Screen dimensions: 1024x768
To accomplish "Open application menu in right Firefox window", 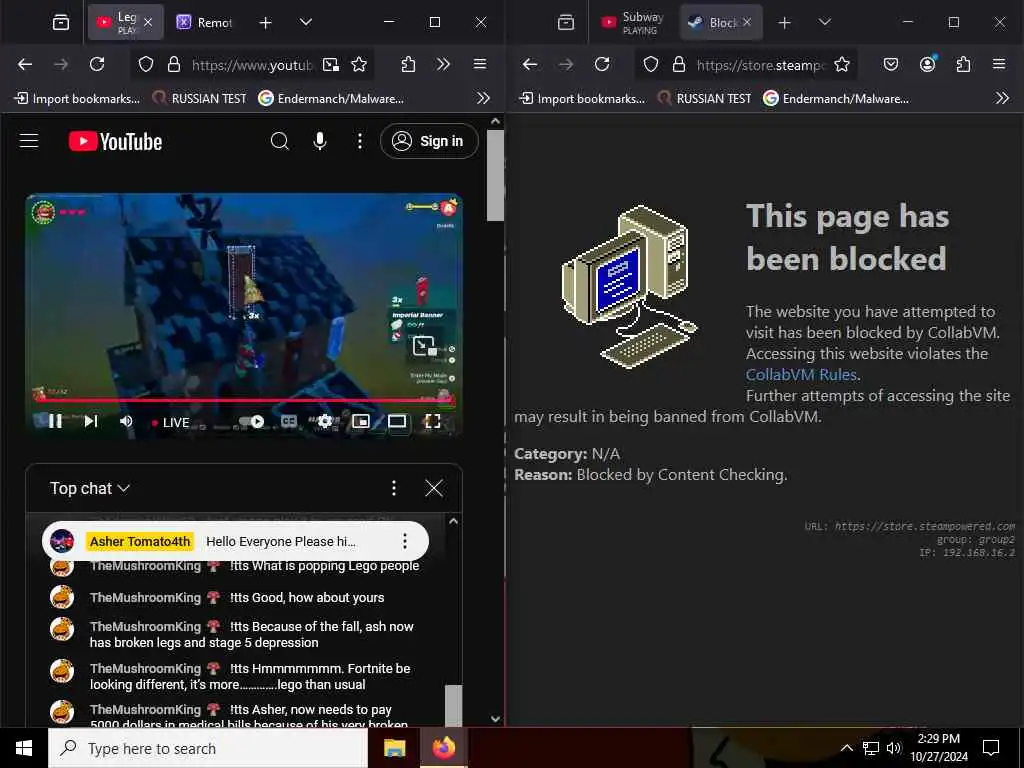I will [999, 64].
